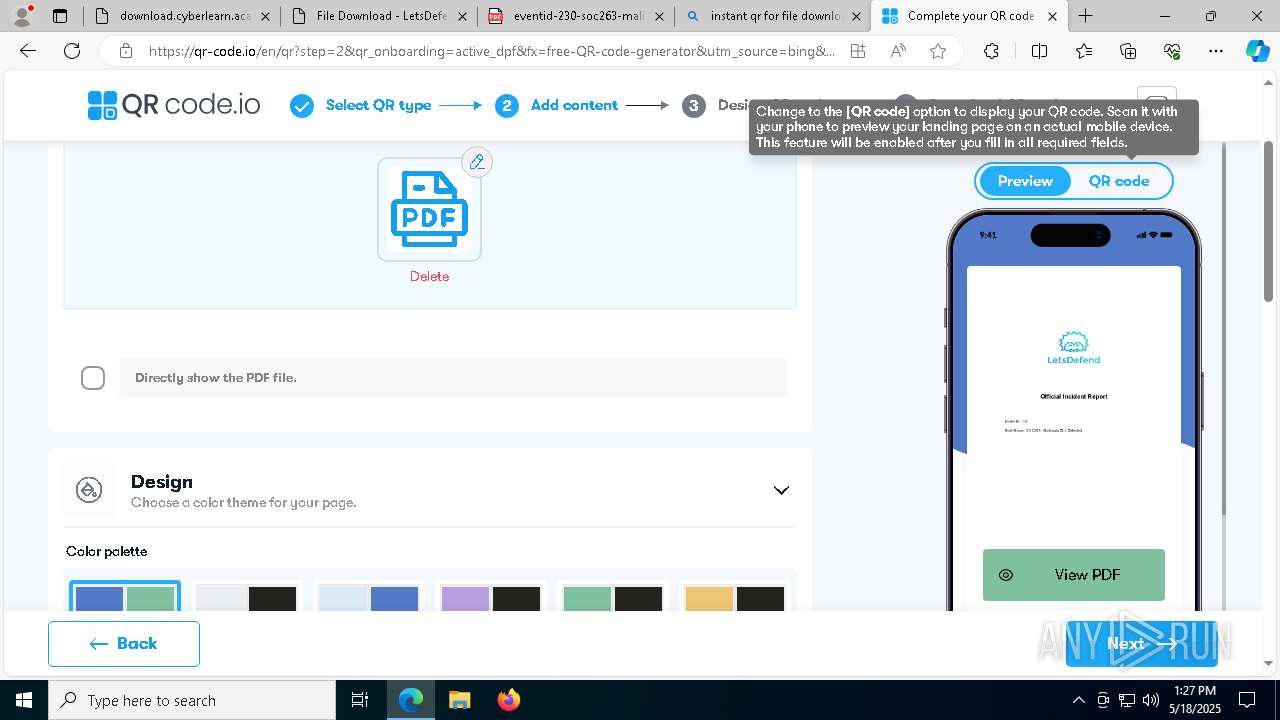1280x720 pixels.
Task: Open the Edge profile icon
Action: 22,16
